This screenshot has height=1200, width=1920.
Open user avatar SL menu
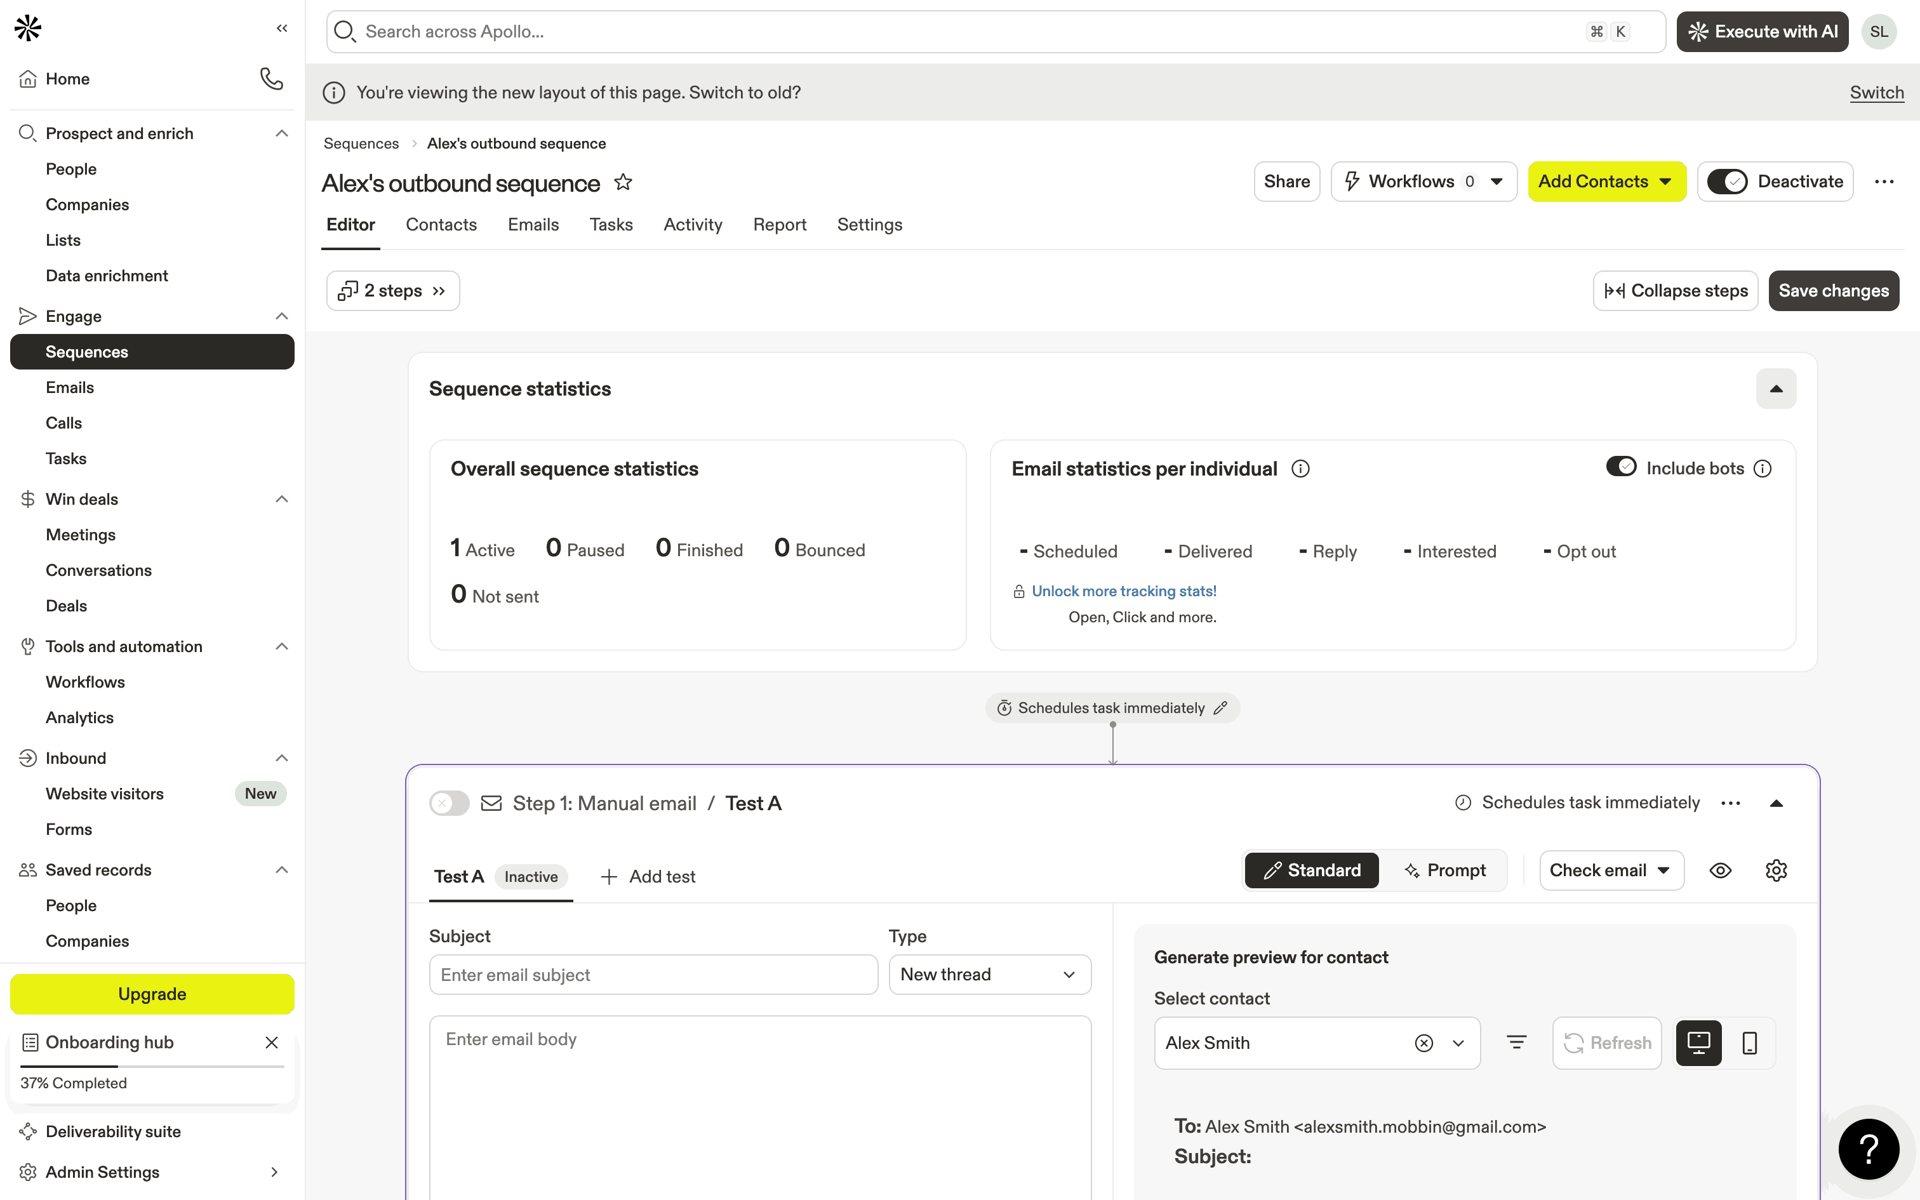pos(1879,32)
